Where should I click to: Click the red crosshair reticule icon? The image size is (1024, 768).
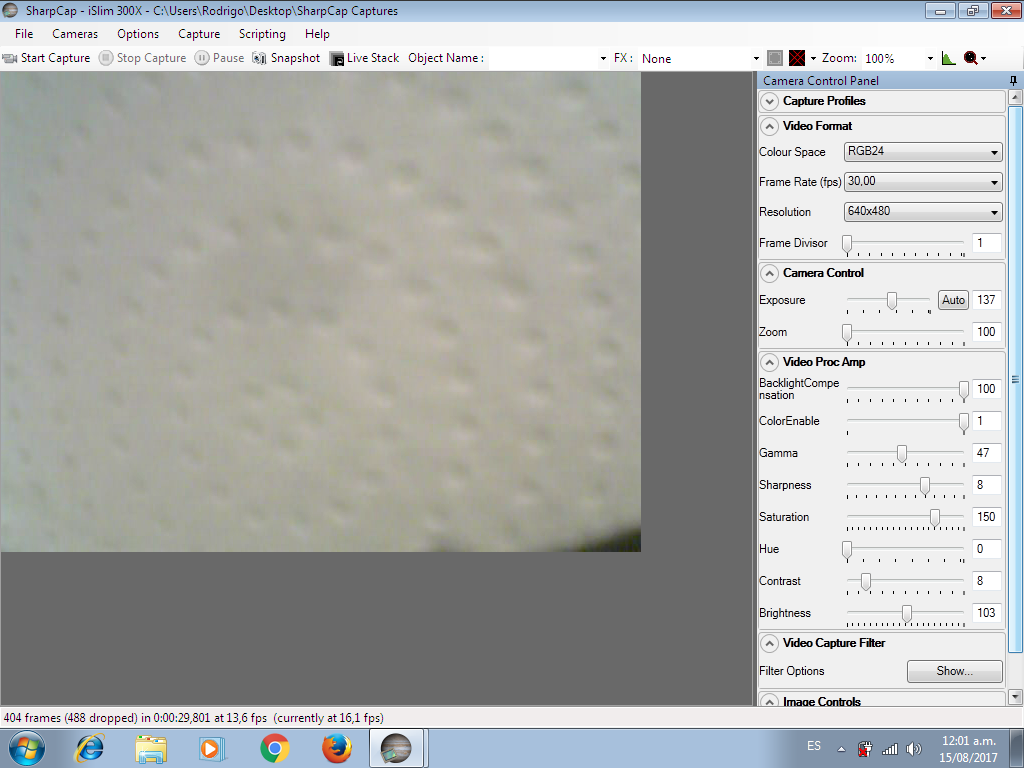[797, 58]
